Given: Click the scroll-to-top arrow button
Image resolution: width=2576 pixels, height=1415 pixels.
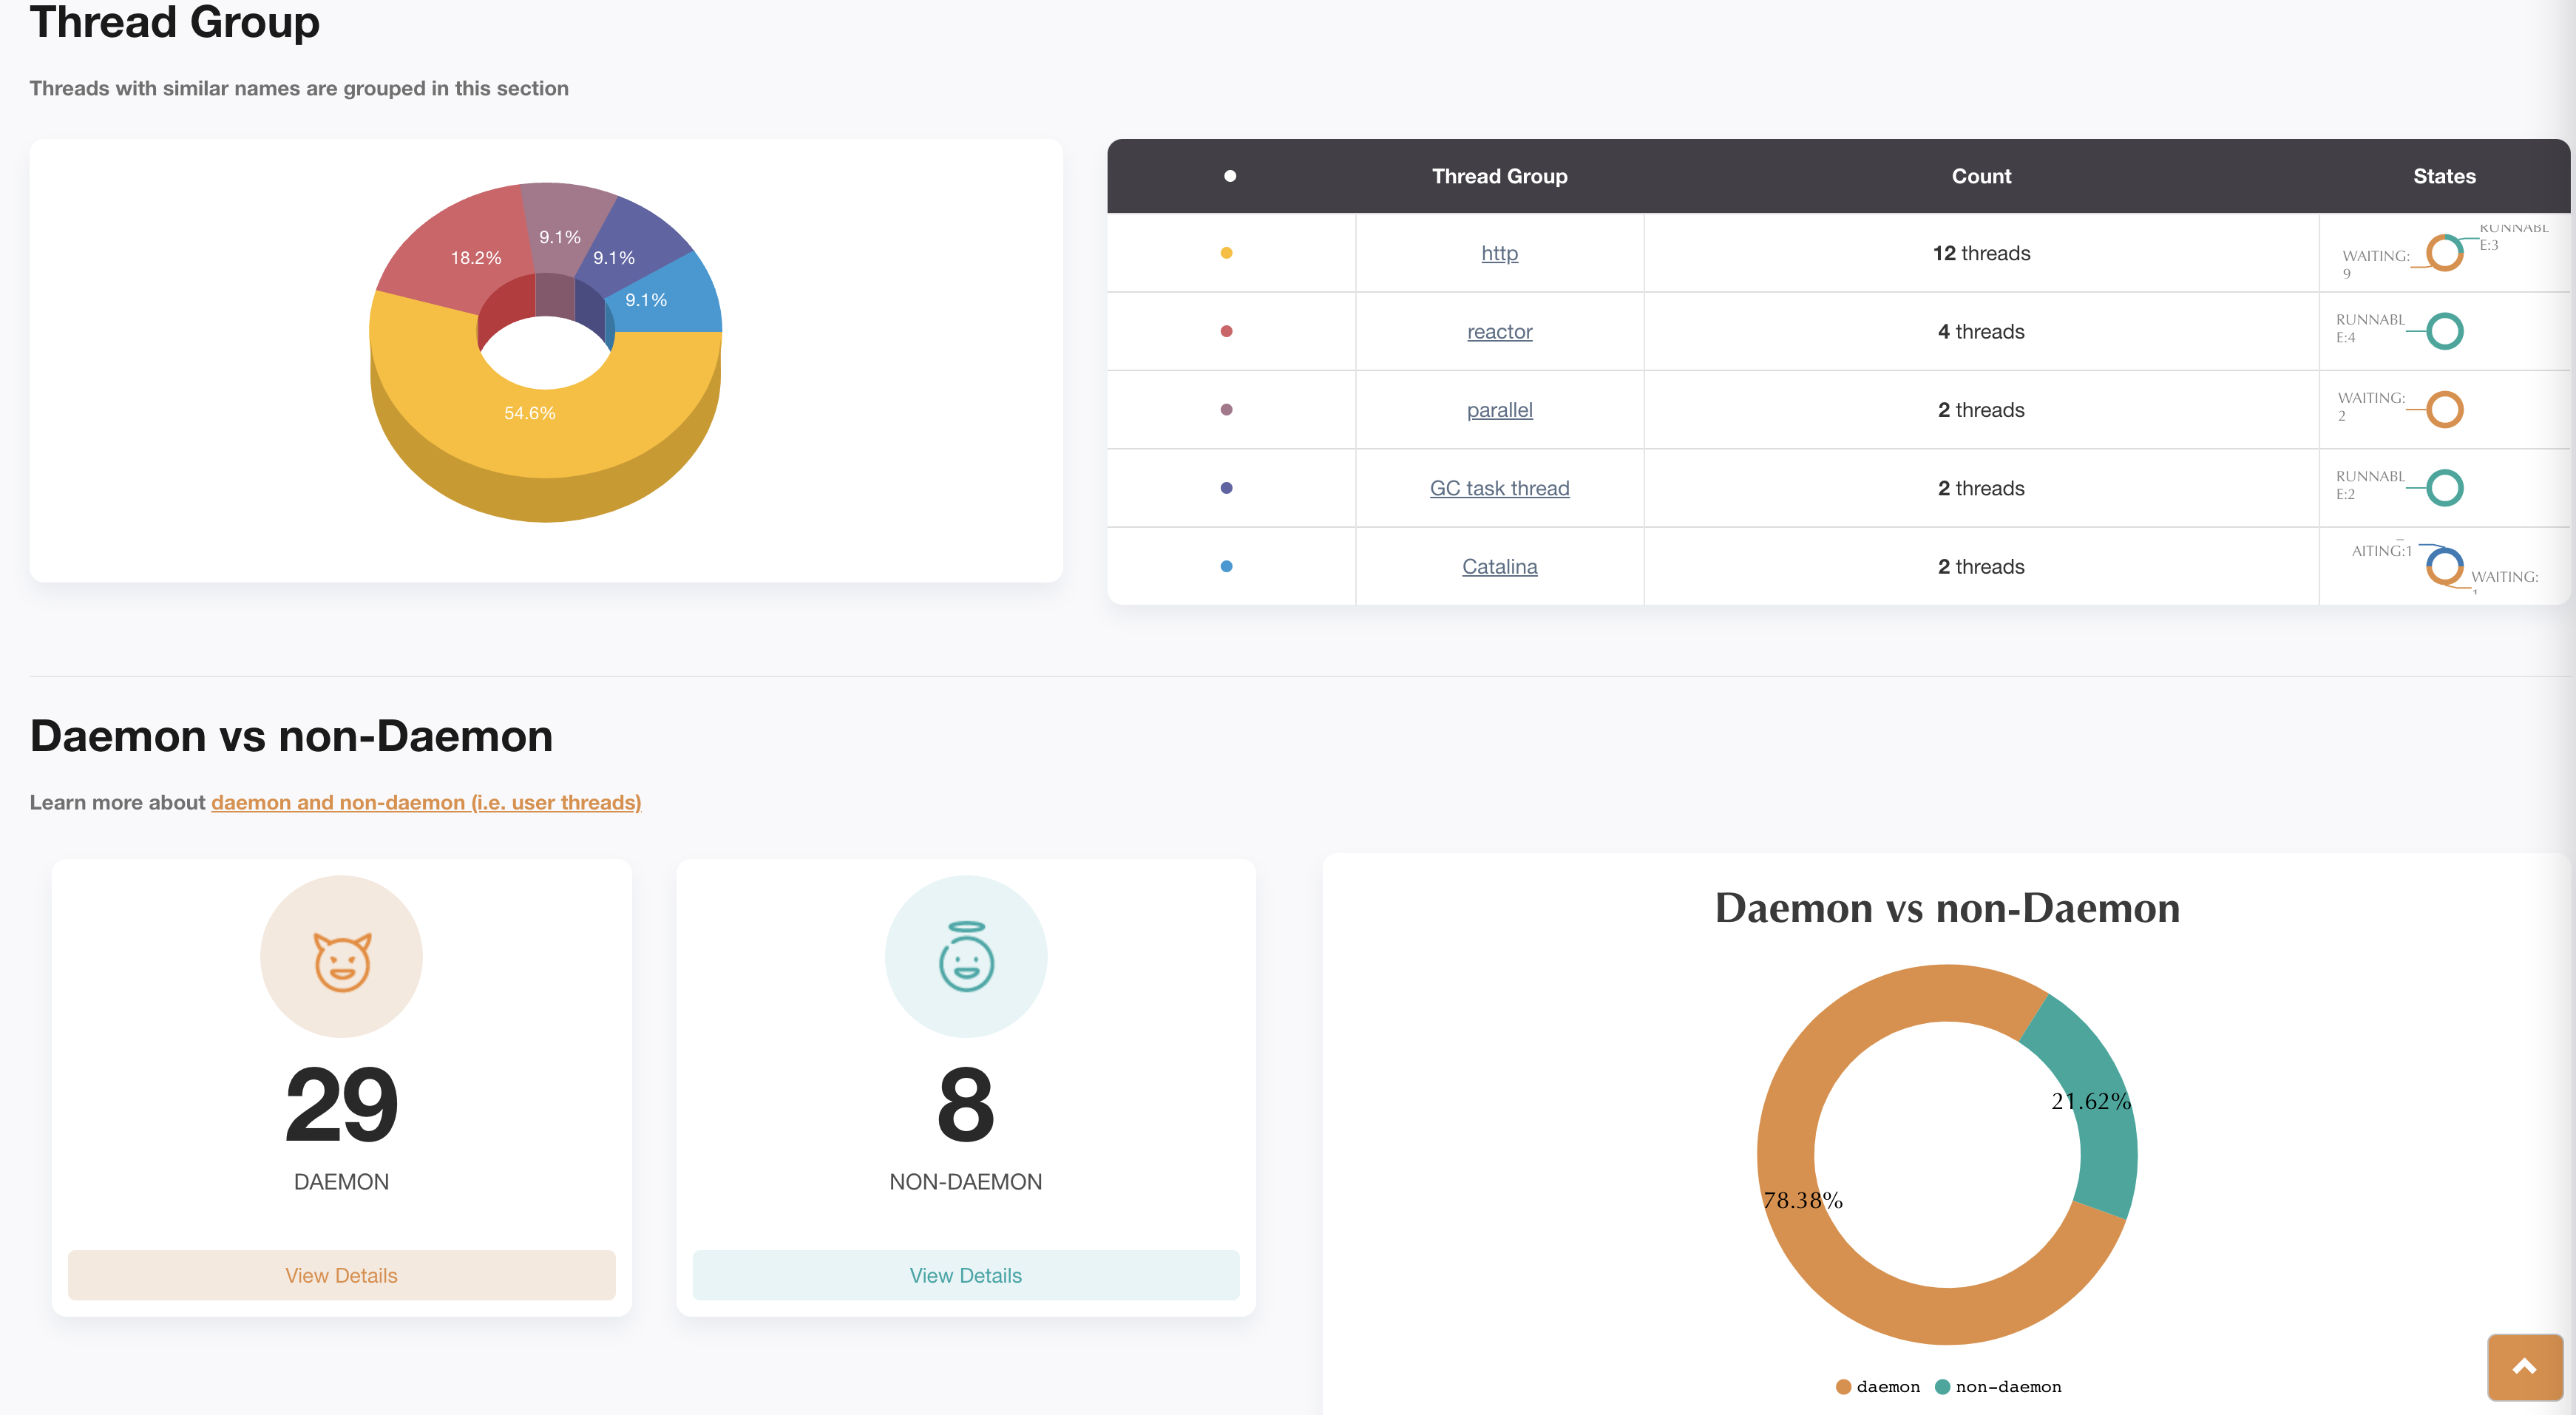Looking at the screenshot, I should click(x=2524, y=1366).
